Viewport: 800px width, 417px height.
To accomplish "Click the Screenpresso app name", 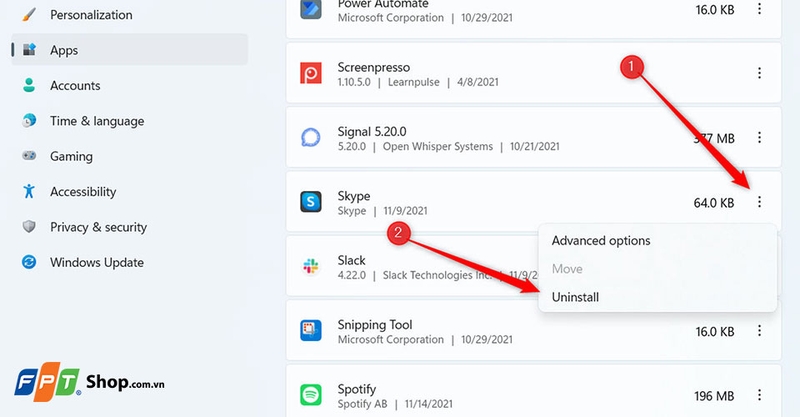I will click(x=373, y=67).
